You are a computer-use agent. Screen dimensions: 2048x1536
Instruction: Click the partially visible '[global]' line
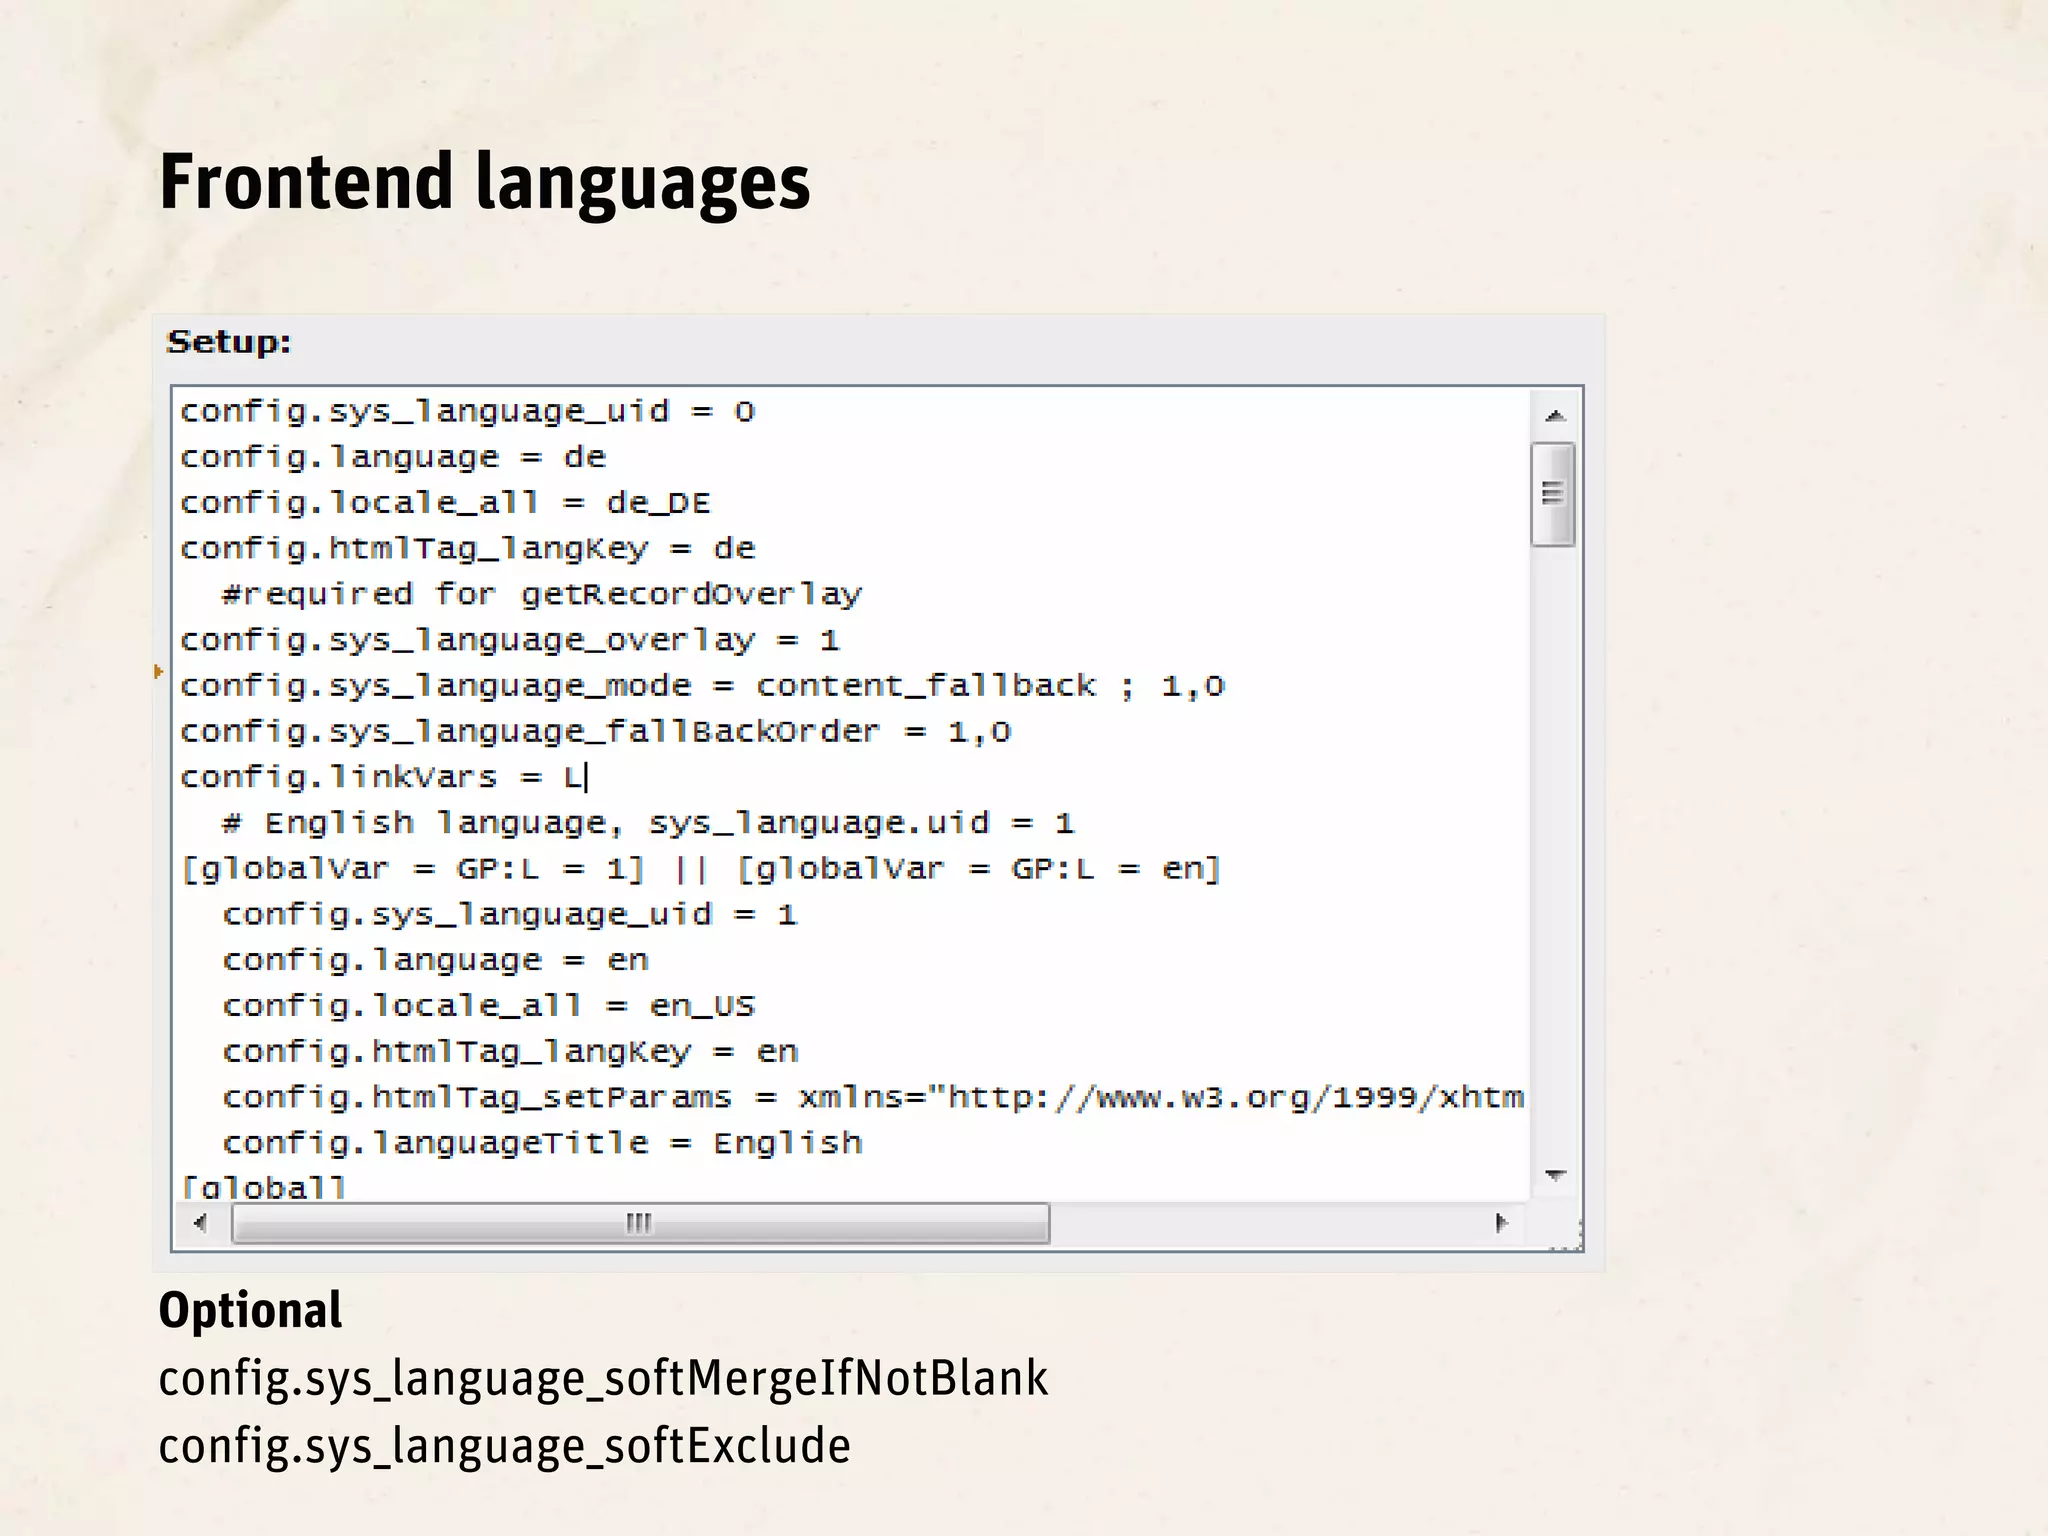263,1187
